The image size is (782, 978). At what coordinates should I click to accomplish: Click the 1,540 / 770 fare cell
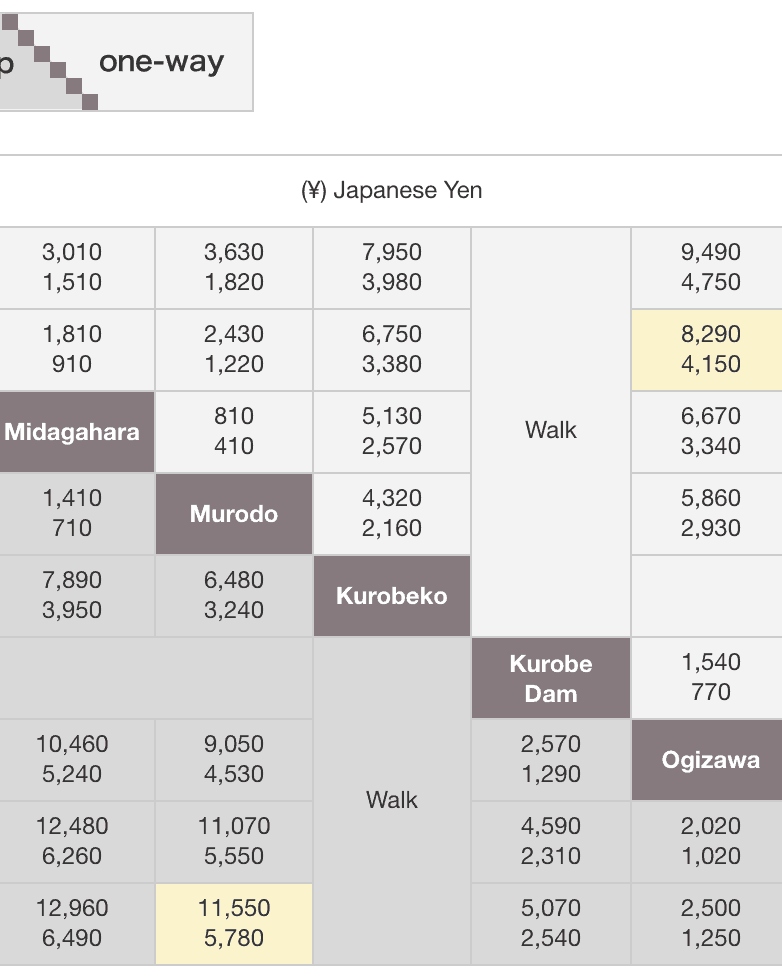tap(710, 677)
